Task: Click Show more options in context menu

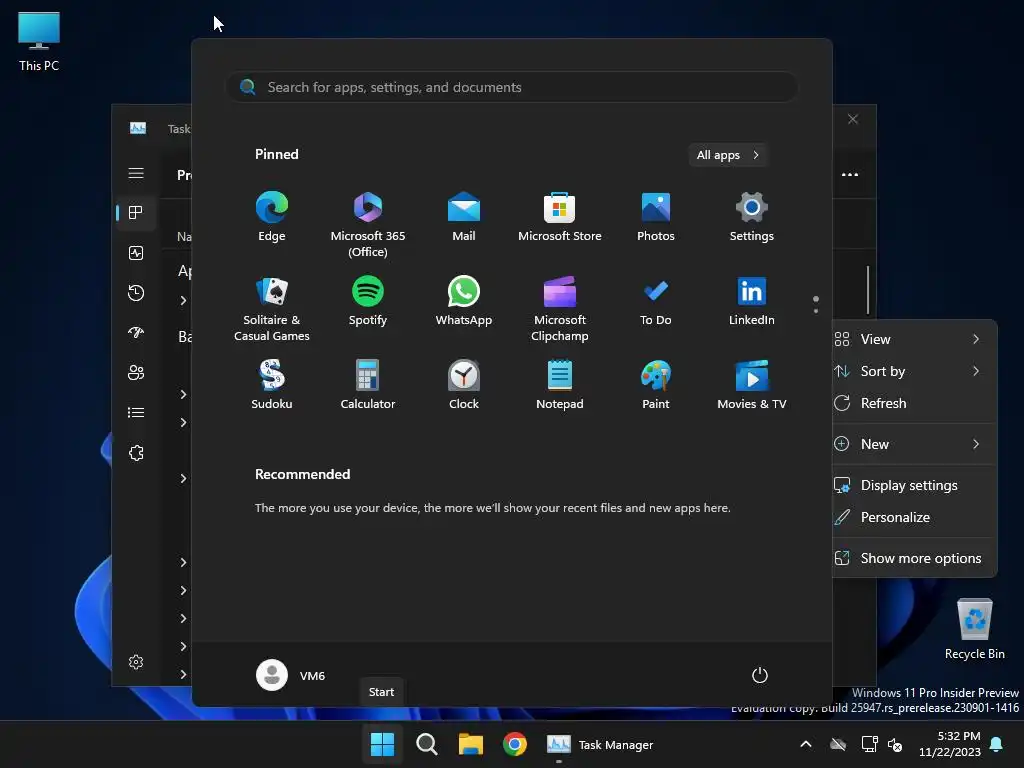Action: (x=914, y=558)
